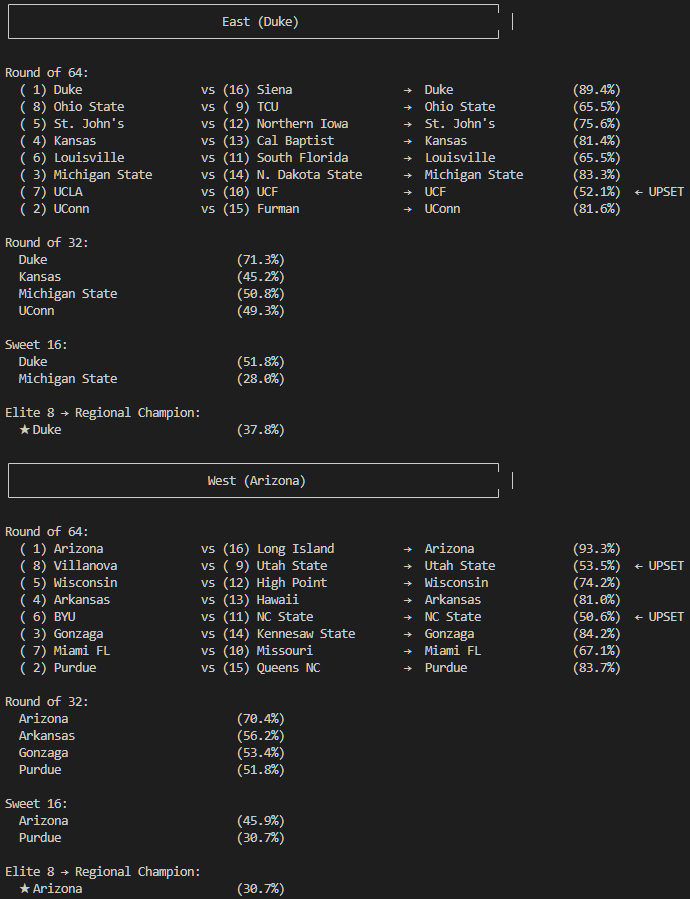Screen dimensions: 690x899
Task: Click the "(45.2%)" Kansas Round of 32 value
Action: click(x=260, y=277)
